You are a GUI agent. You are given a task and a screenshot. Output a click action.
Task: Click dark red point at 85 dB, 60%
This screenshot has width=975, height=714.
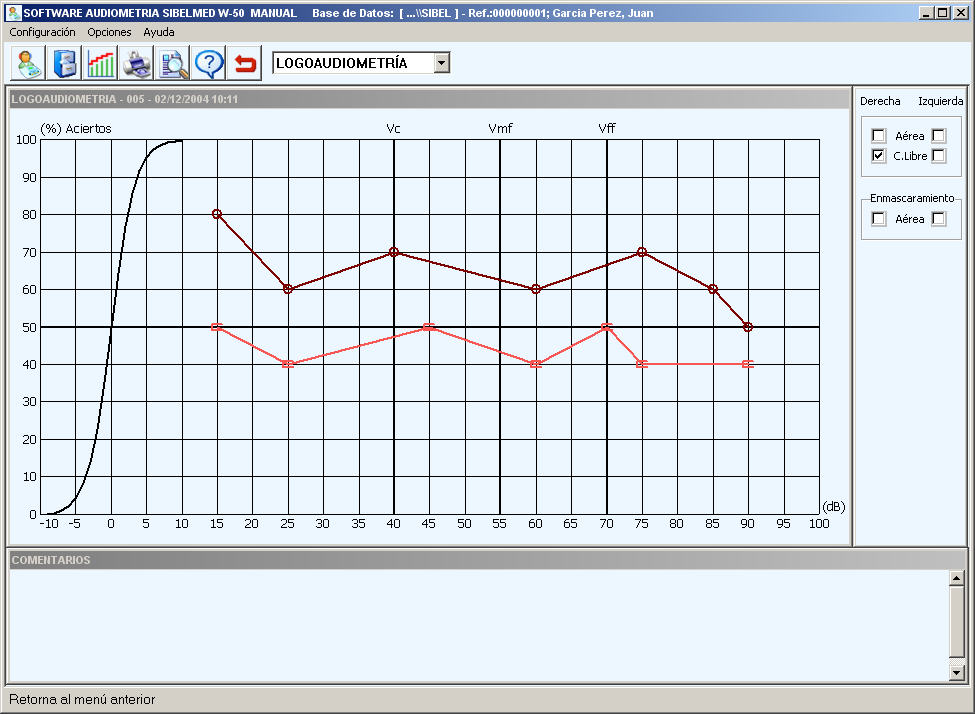click(x=713, y=289)
